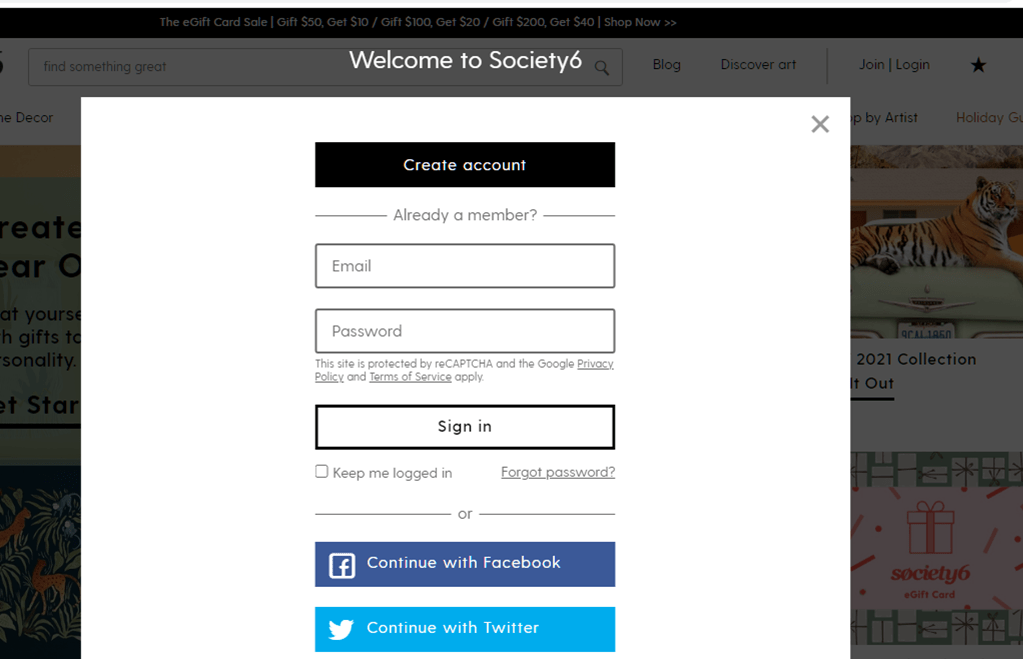Click the Sign in button
Screen dimensions: 1023x659
point(465,427)
